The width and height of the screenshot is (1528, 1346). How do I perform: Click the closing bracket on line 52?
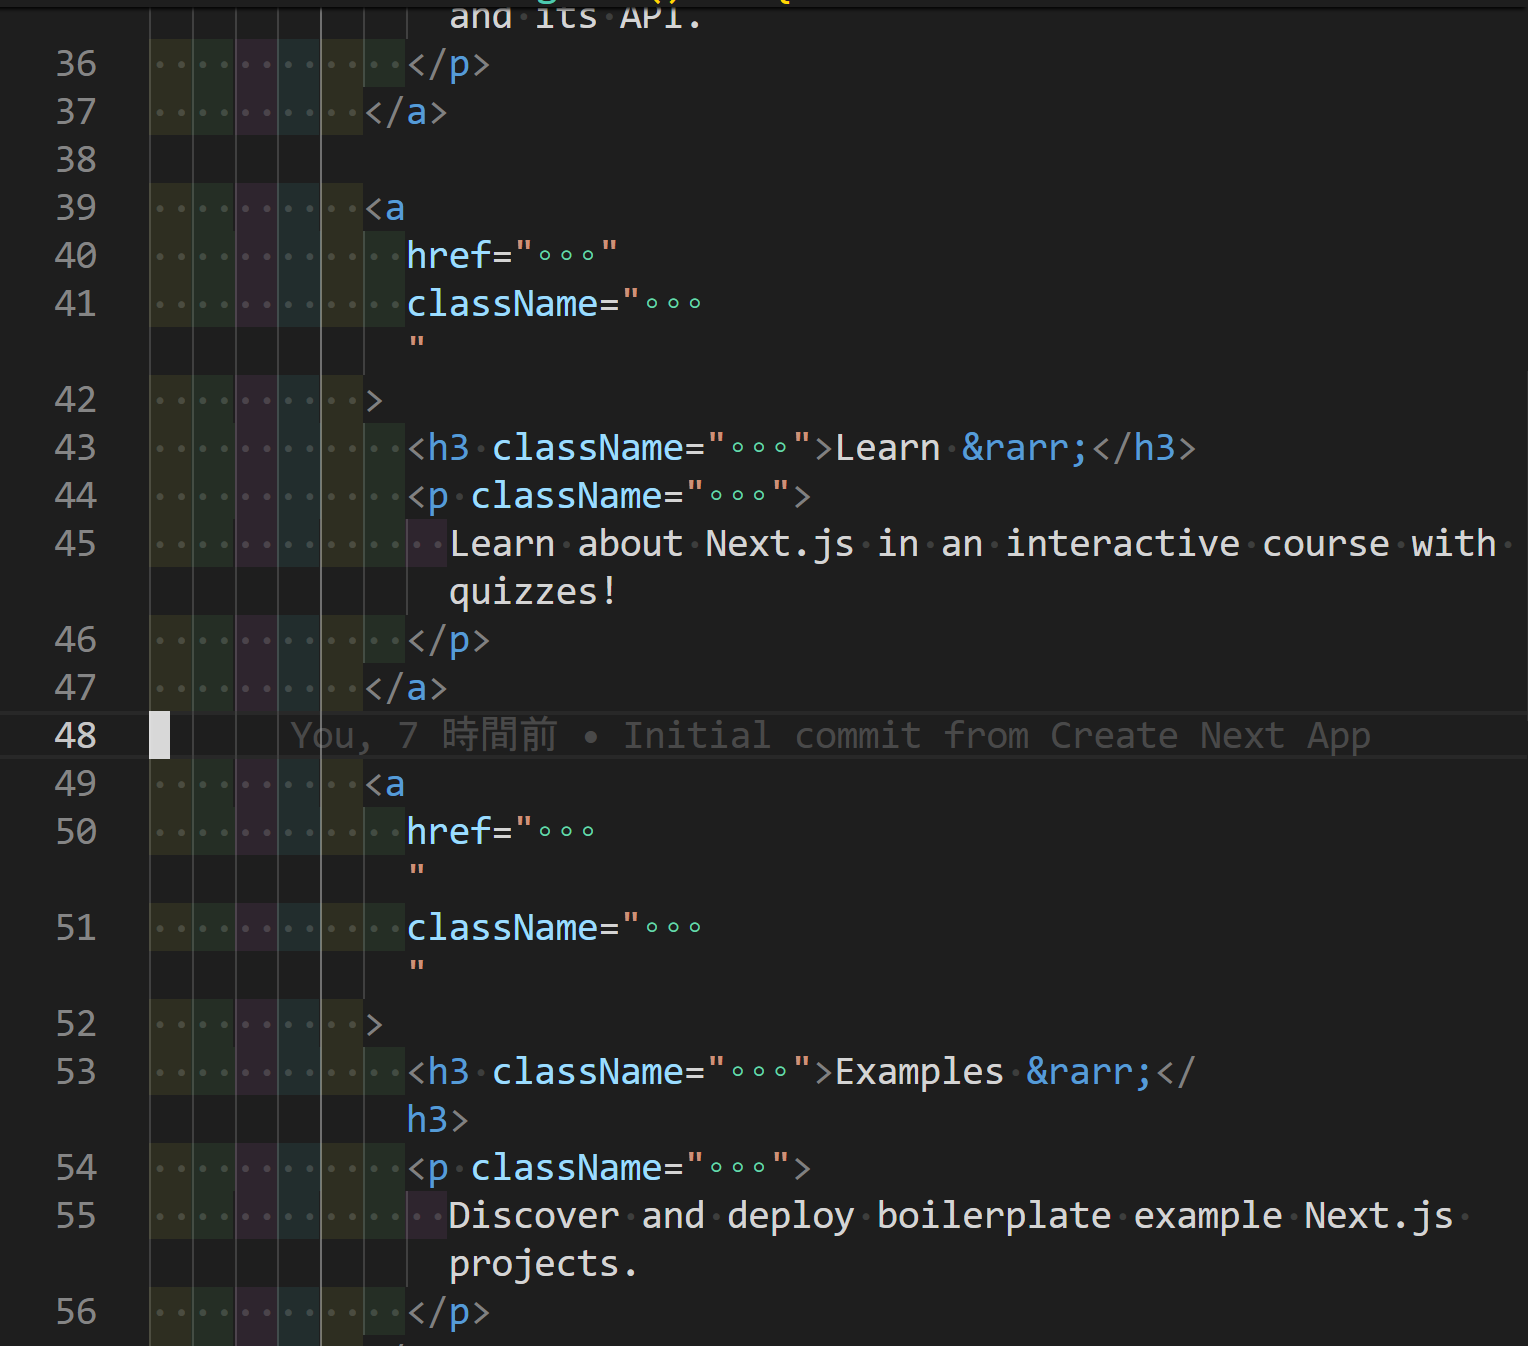click(374, 1024)
